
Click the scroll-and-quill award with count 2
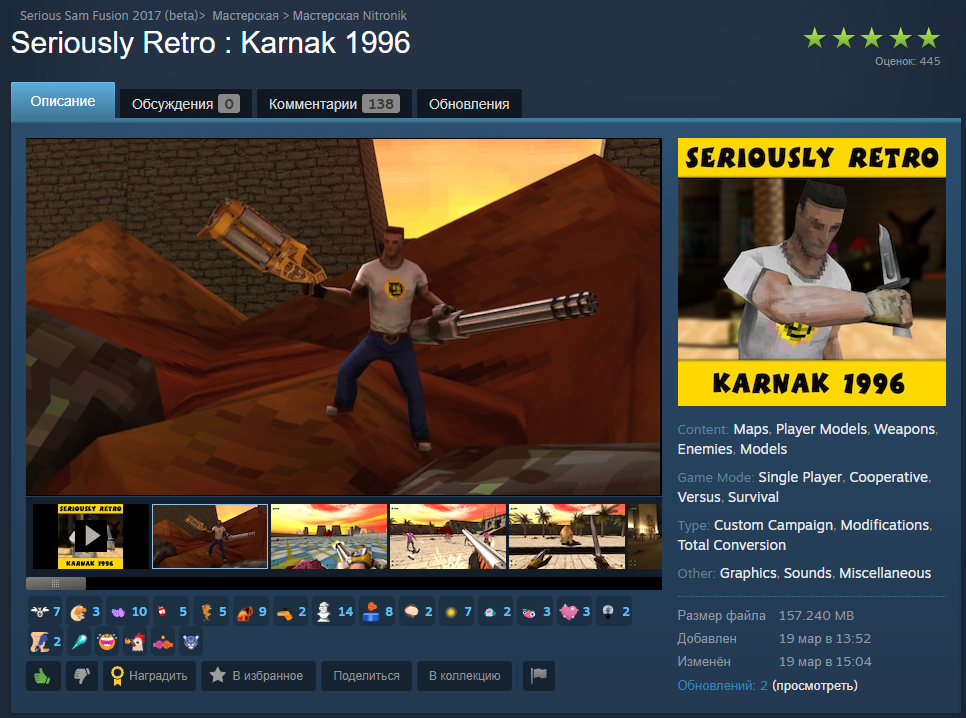point(45,642)
